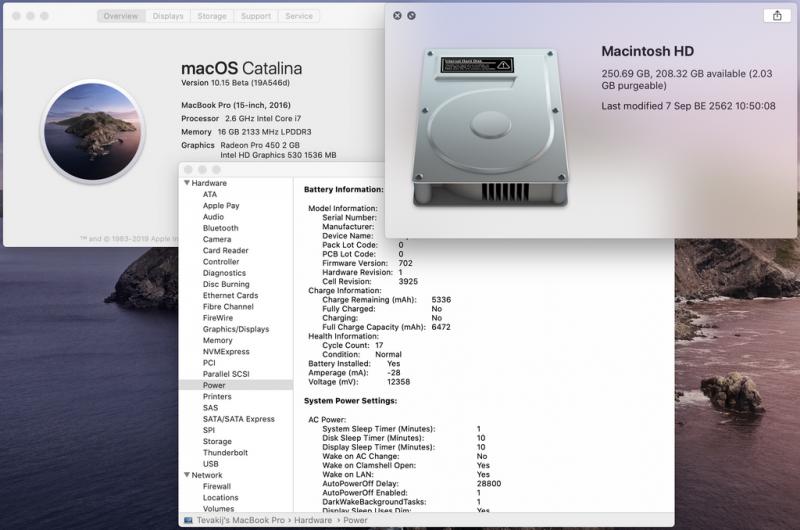The image size is (800, 530).
Task: Click the Radeon Pro 450 graphics text
Action: pos(260,145)
